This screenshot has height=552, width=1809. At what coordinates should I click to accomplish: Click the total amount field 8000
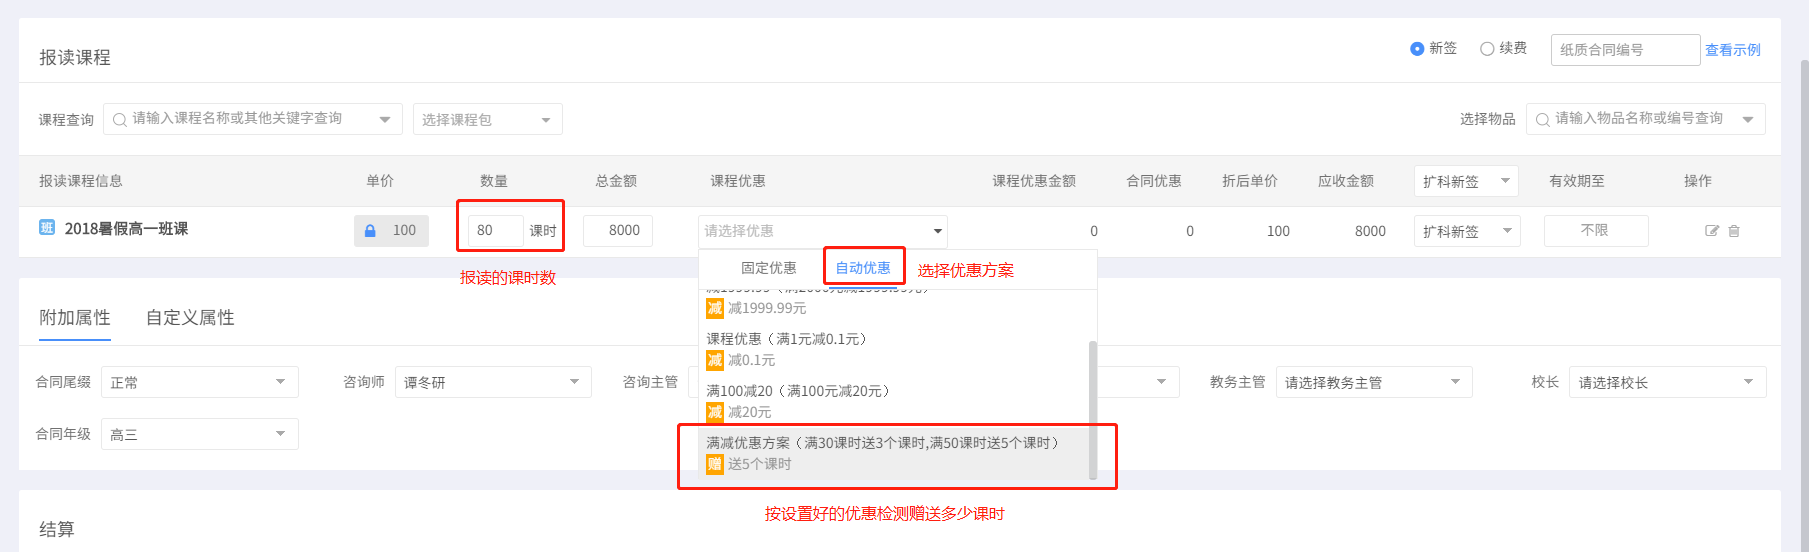pos(618,231)
